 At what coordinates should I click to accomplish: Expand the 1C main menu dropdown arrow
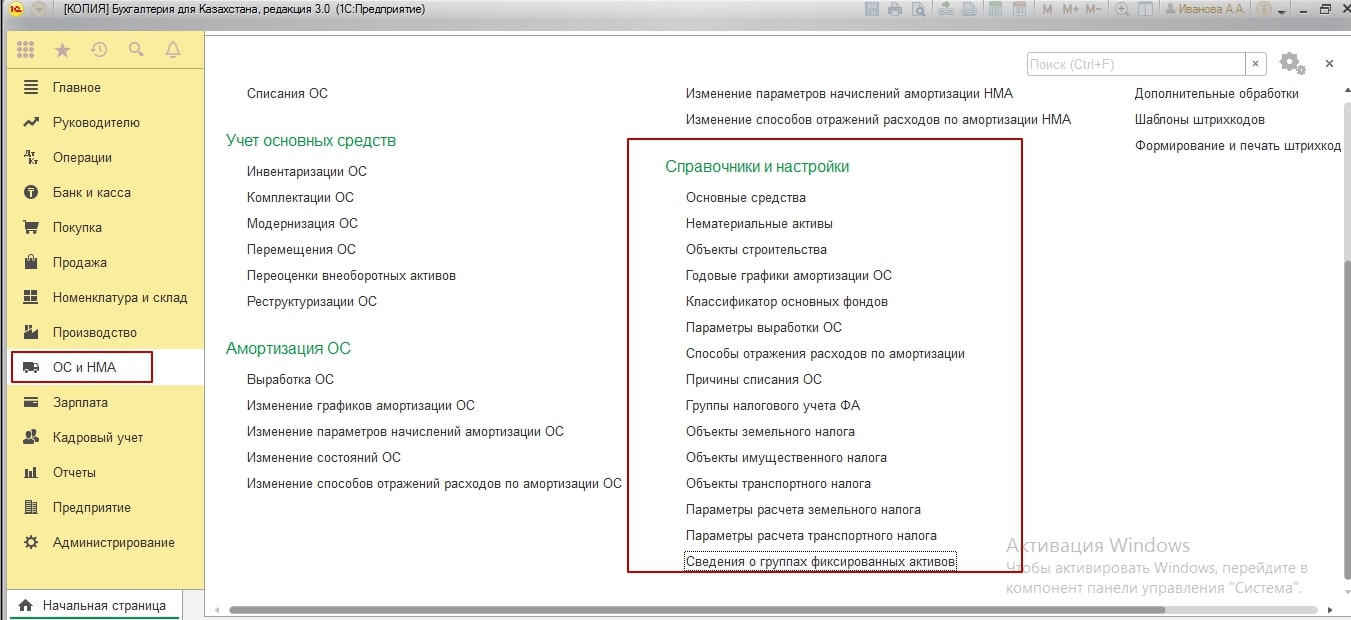click(x=39, y=9)
